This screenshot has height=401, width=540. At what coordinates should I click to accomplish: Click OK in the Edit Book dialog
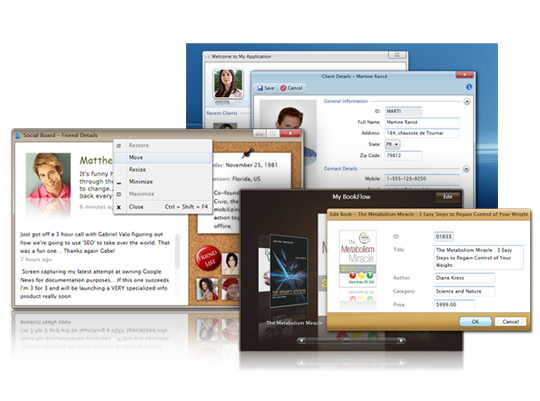click(x=475, y=321)
